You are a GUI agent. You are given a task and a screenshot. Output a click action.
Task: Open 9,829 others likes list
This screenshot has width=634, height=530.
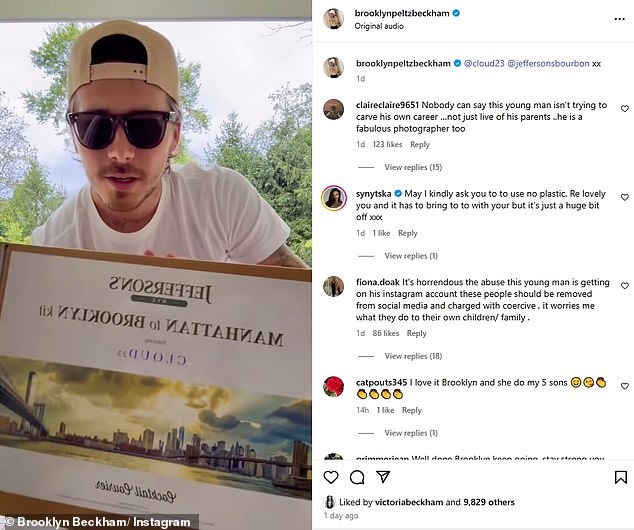pos(489,502)
